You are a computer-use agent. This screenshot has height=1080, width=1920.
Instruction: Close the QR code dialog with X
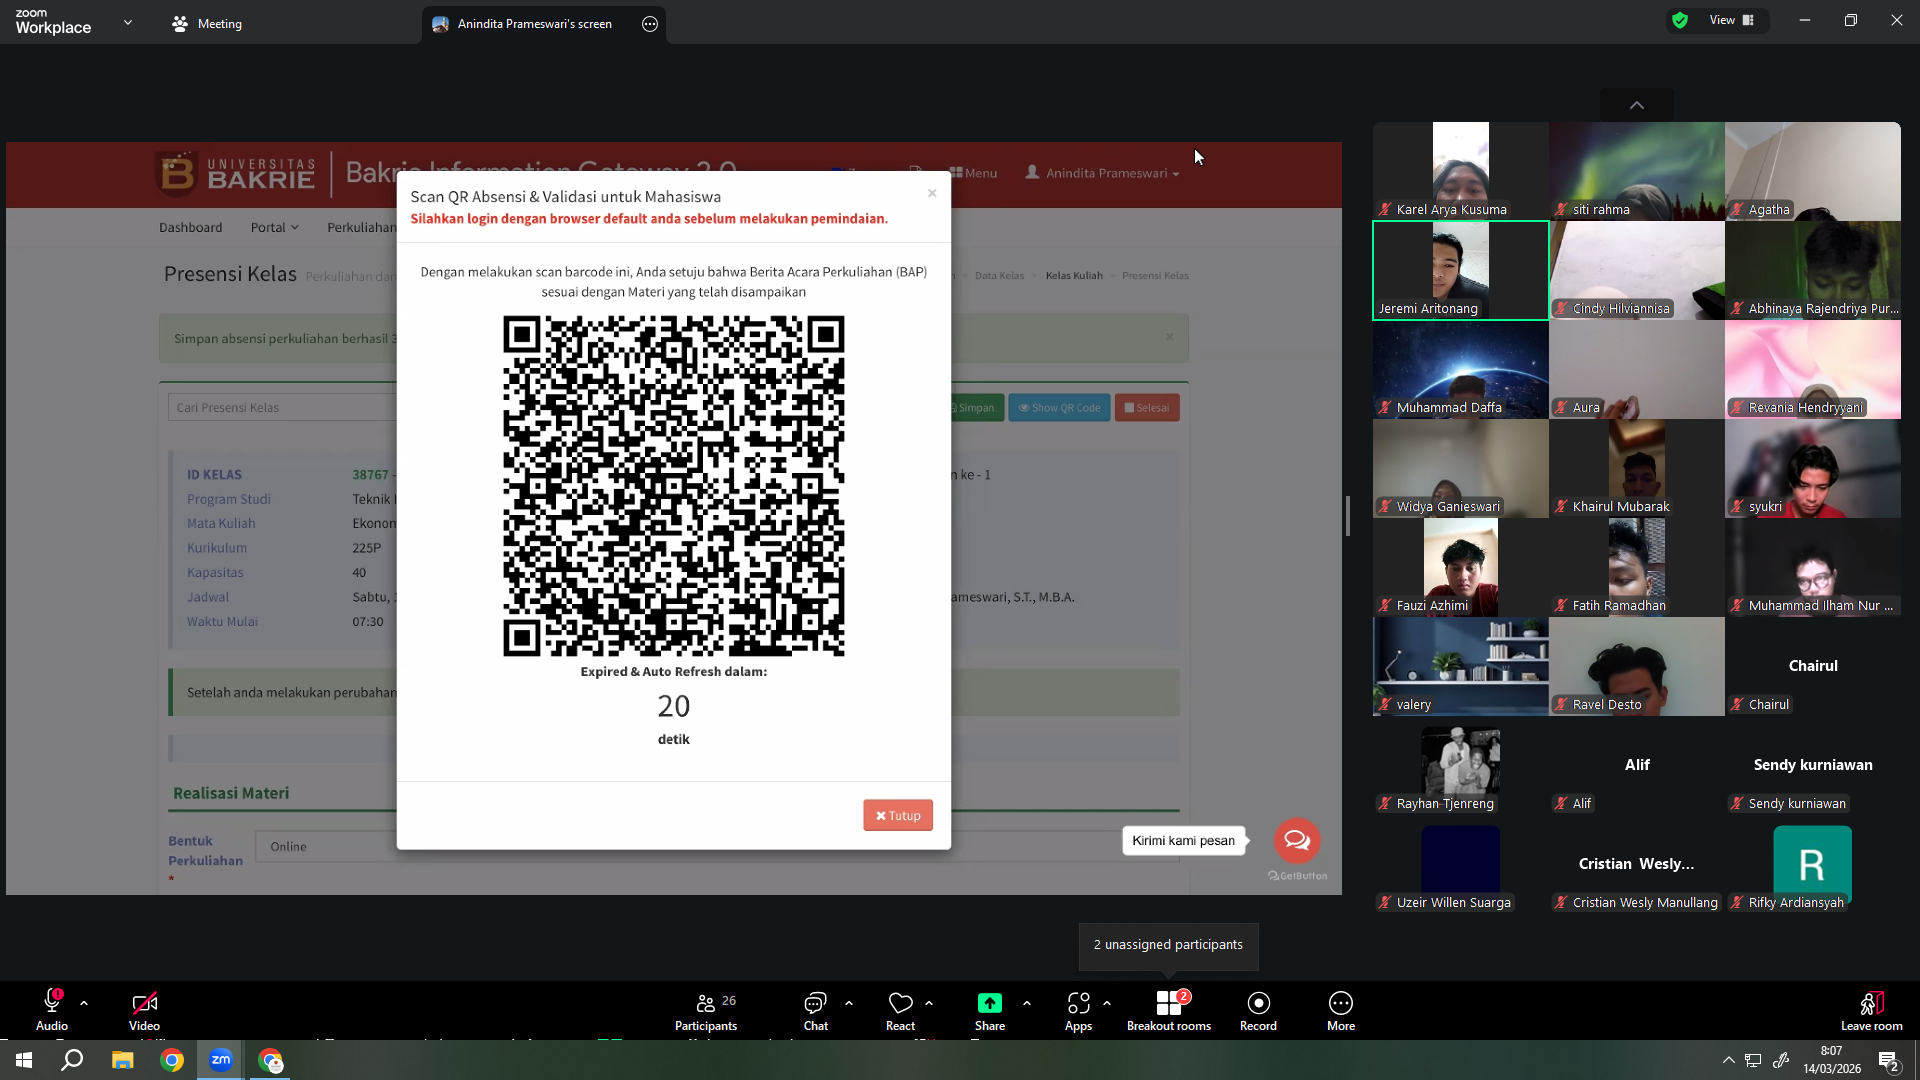pyautogui.click(x=932, y=193)
